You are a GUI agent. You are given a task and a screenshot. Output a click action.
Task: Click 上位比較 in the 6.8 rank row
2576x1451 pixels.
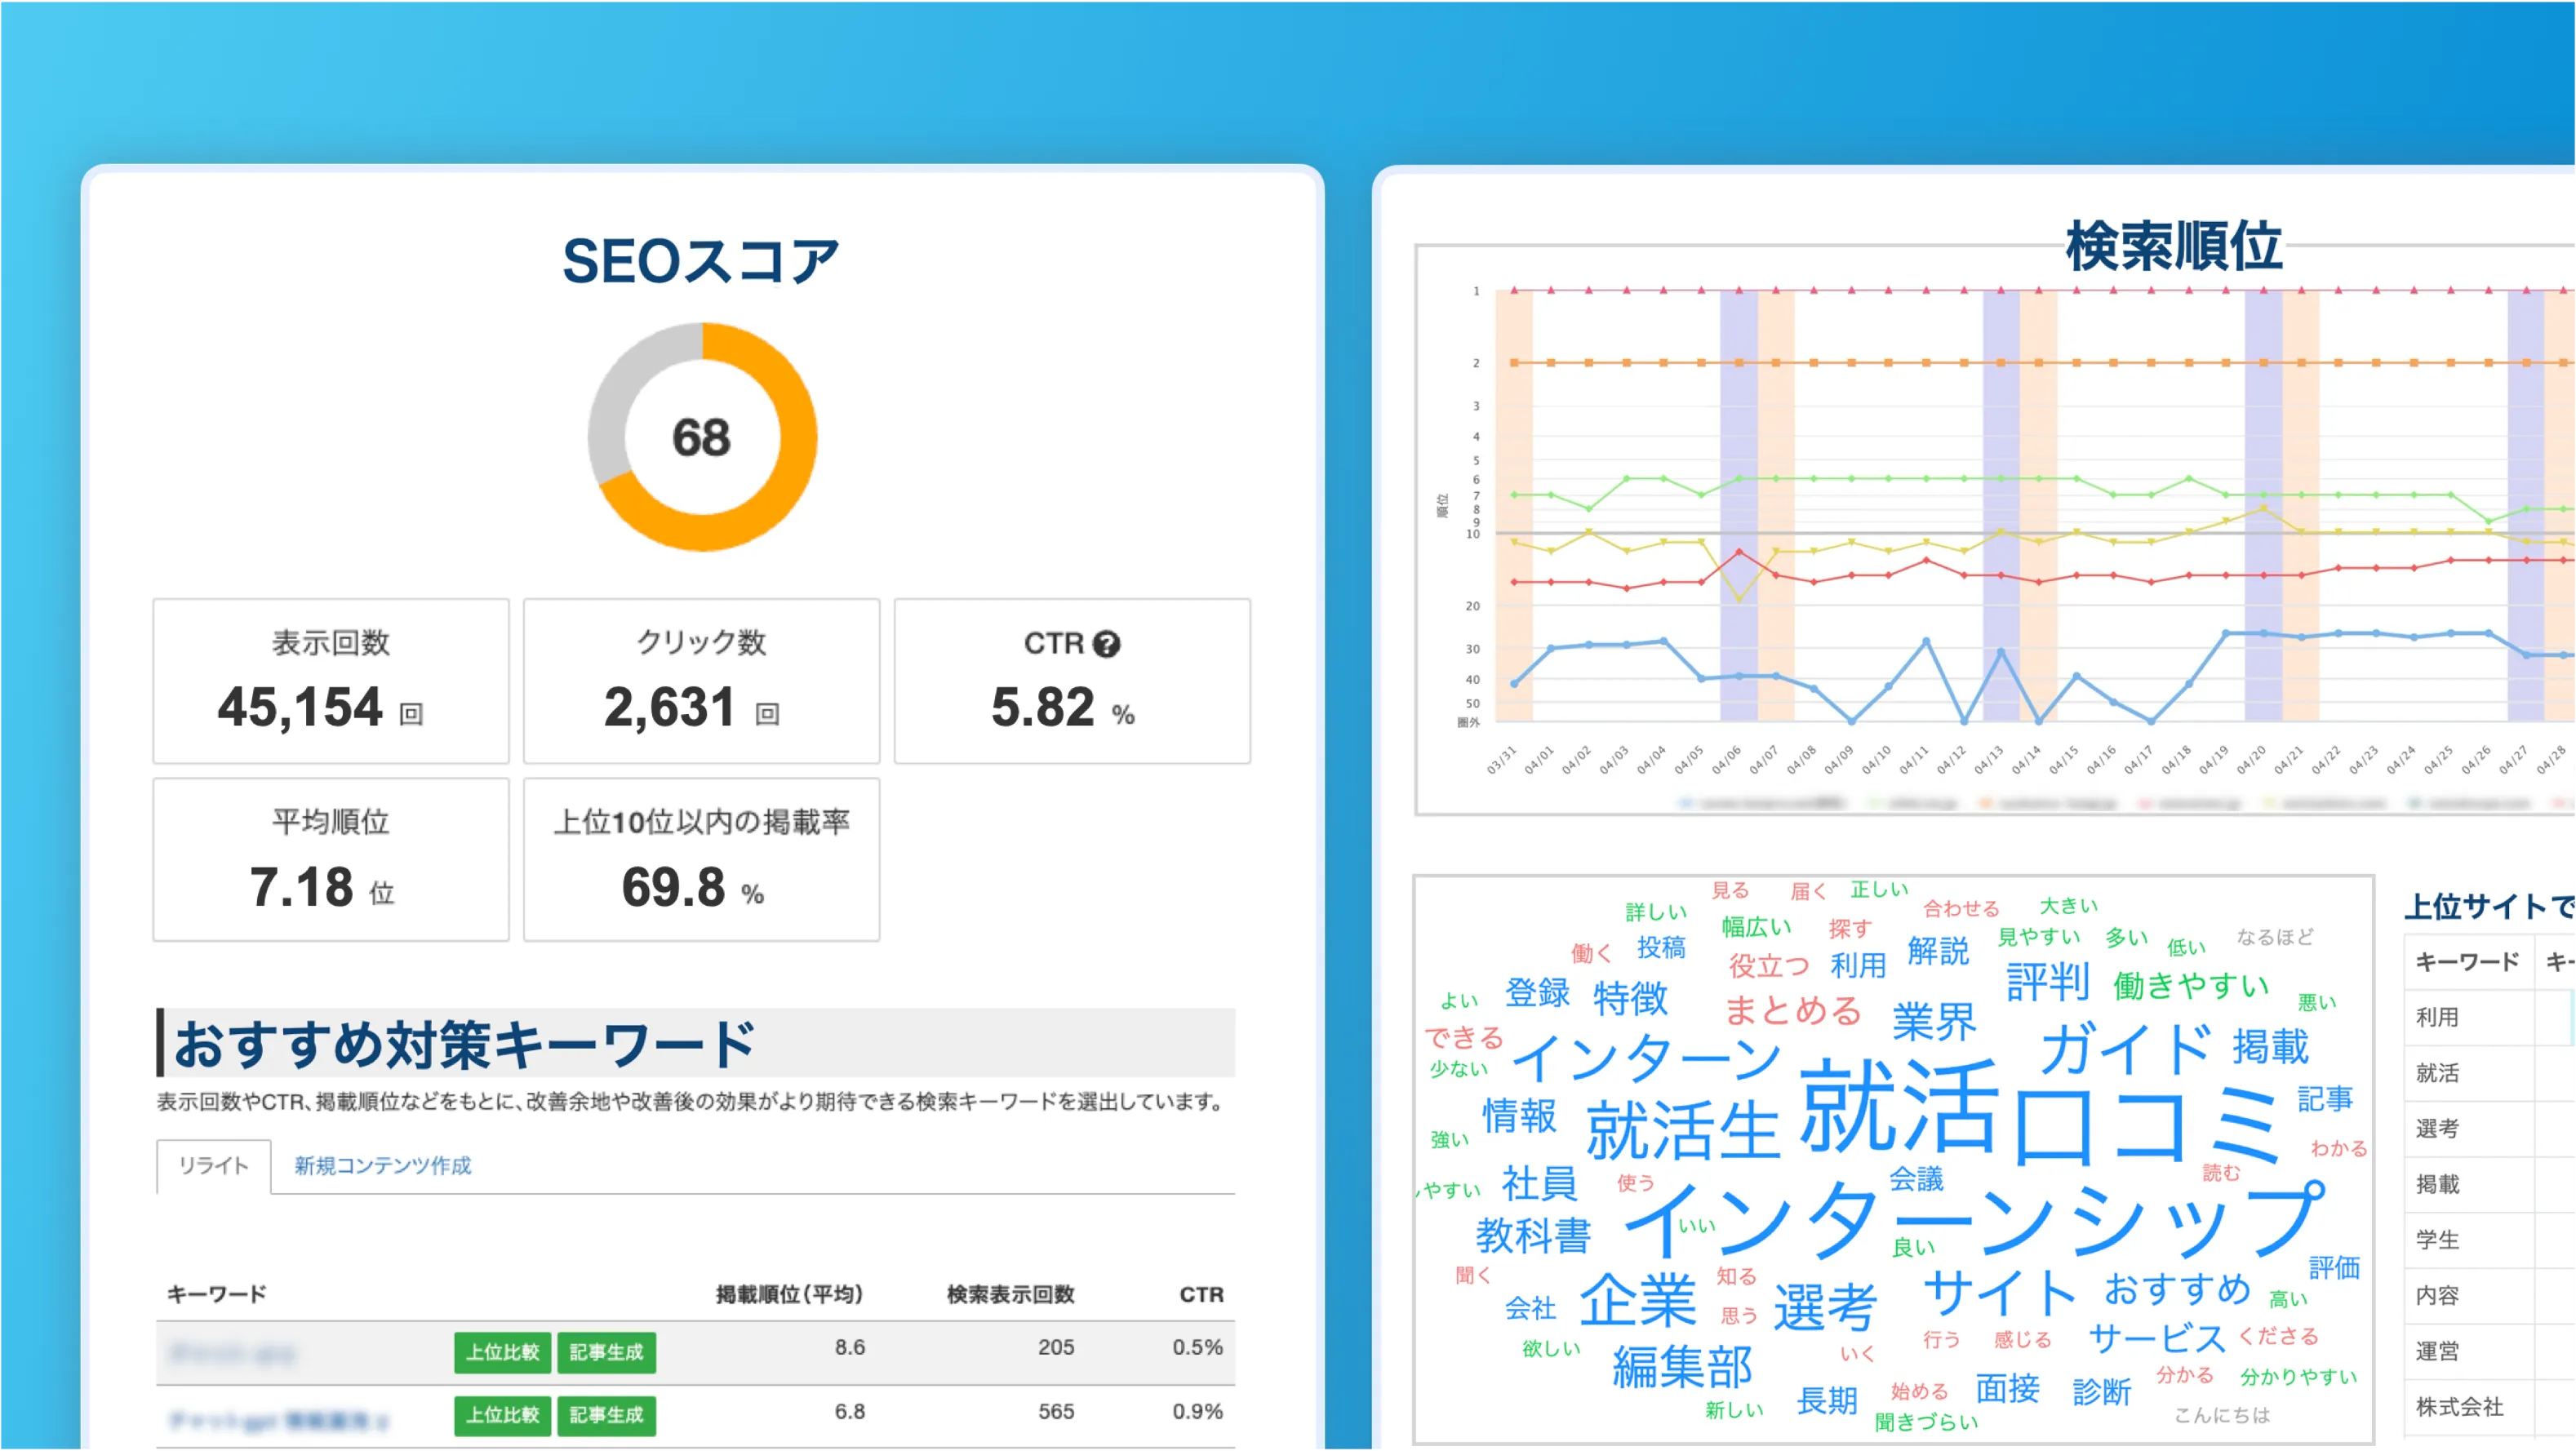pyautogui.click(x=502, y=1415)
